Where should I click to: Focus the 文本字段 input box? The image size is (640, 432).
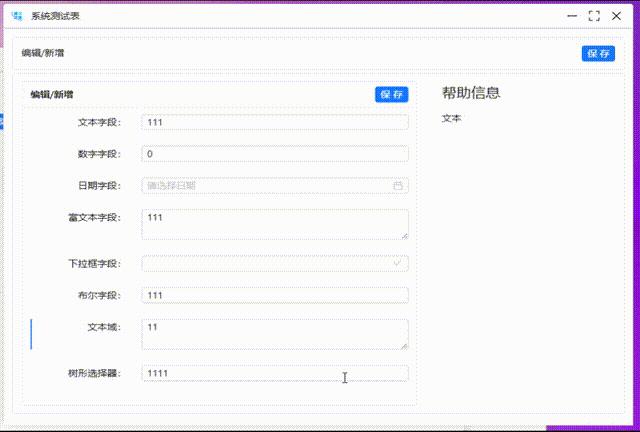pos(275,122)
